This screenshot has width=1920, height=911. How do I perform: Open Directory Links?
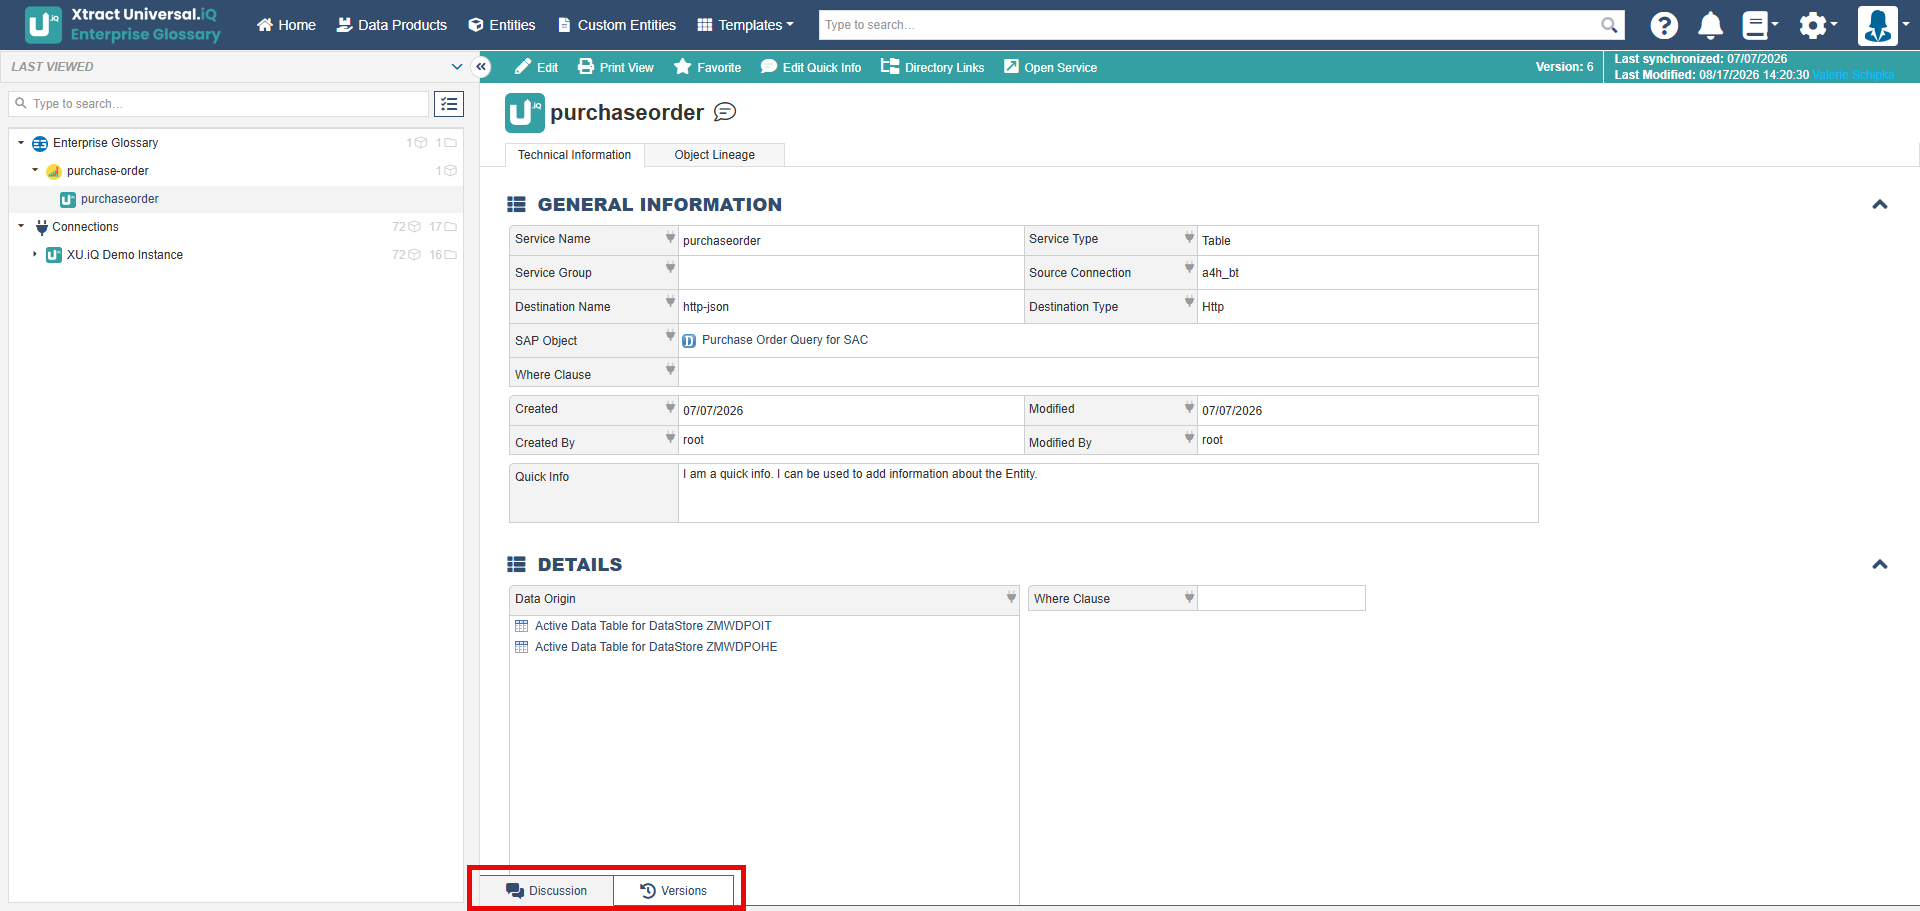pyautogui.click(x=932, y=67)
